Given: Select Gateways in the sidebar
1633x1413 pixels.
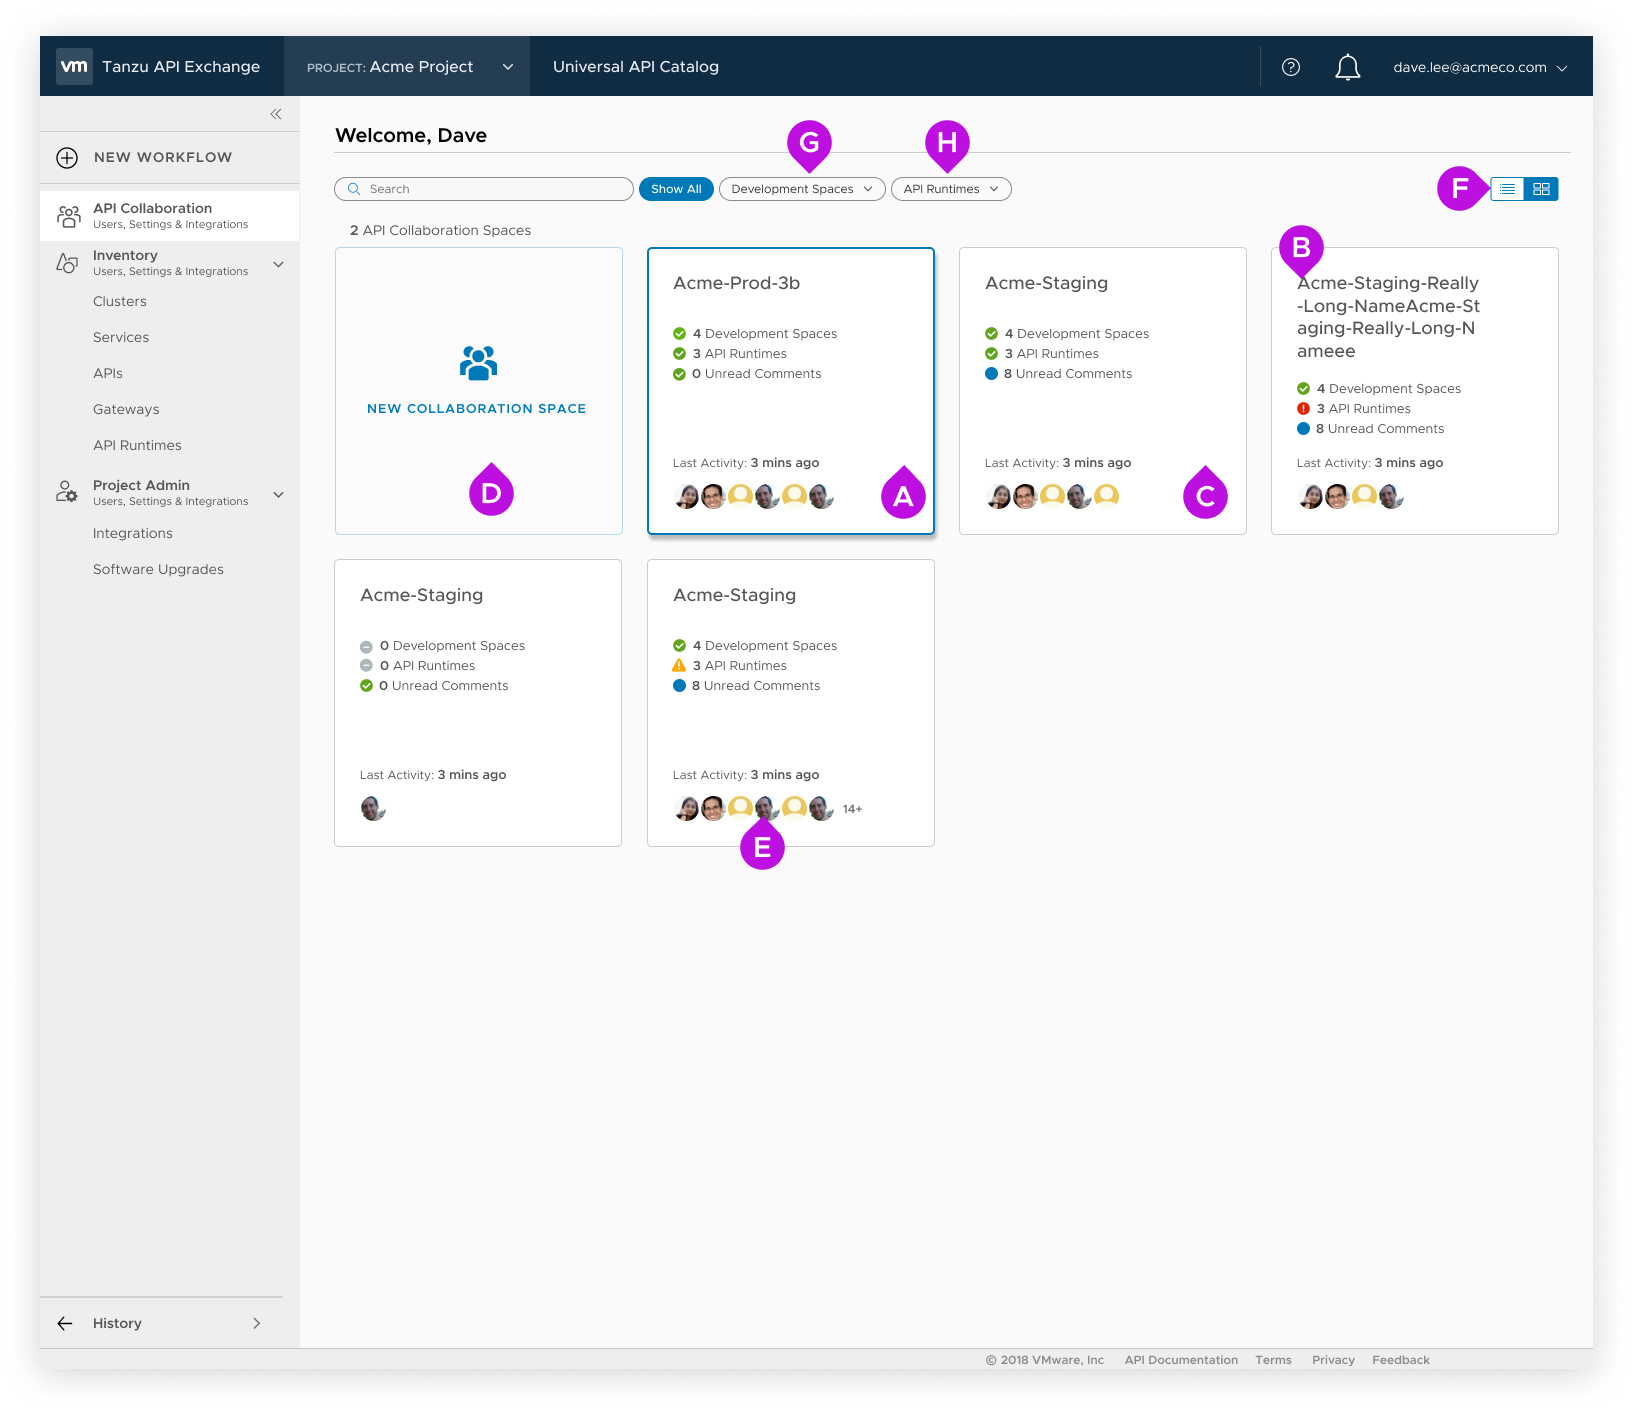Looking at the screenshot, I should pos(126,409).
